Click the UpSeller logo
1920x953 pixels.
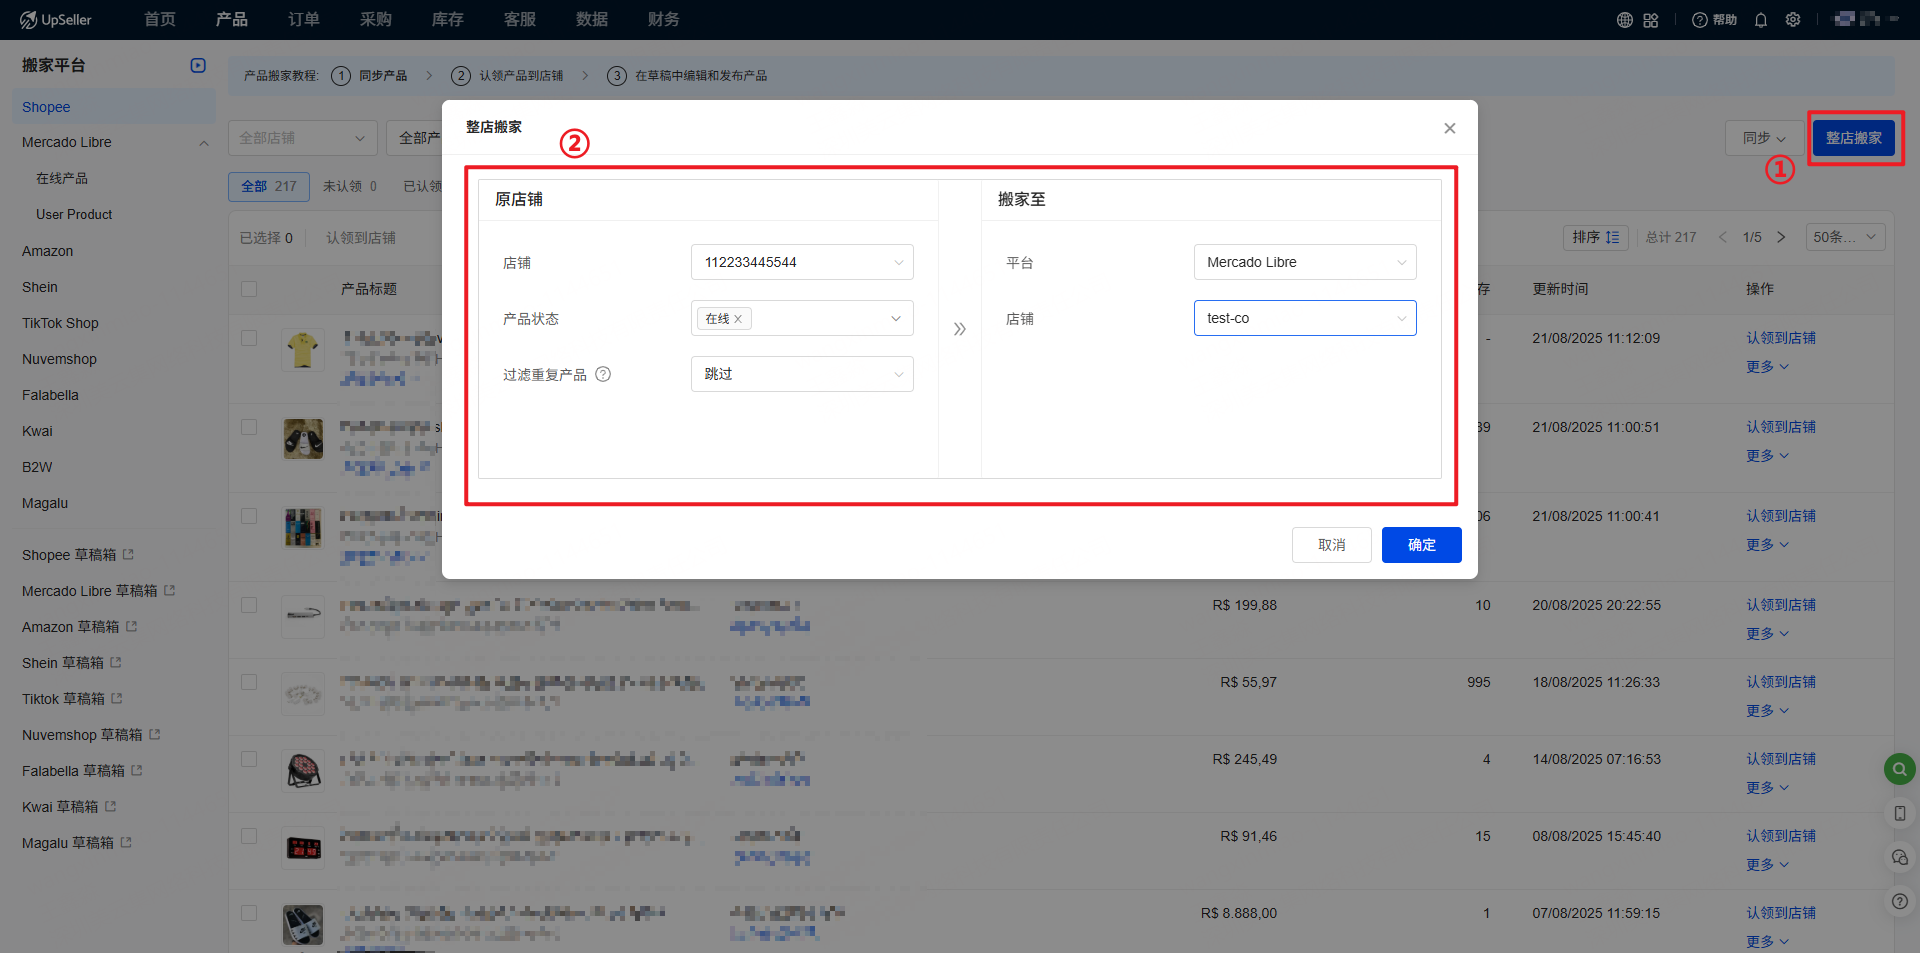(56, 20)
